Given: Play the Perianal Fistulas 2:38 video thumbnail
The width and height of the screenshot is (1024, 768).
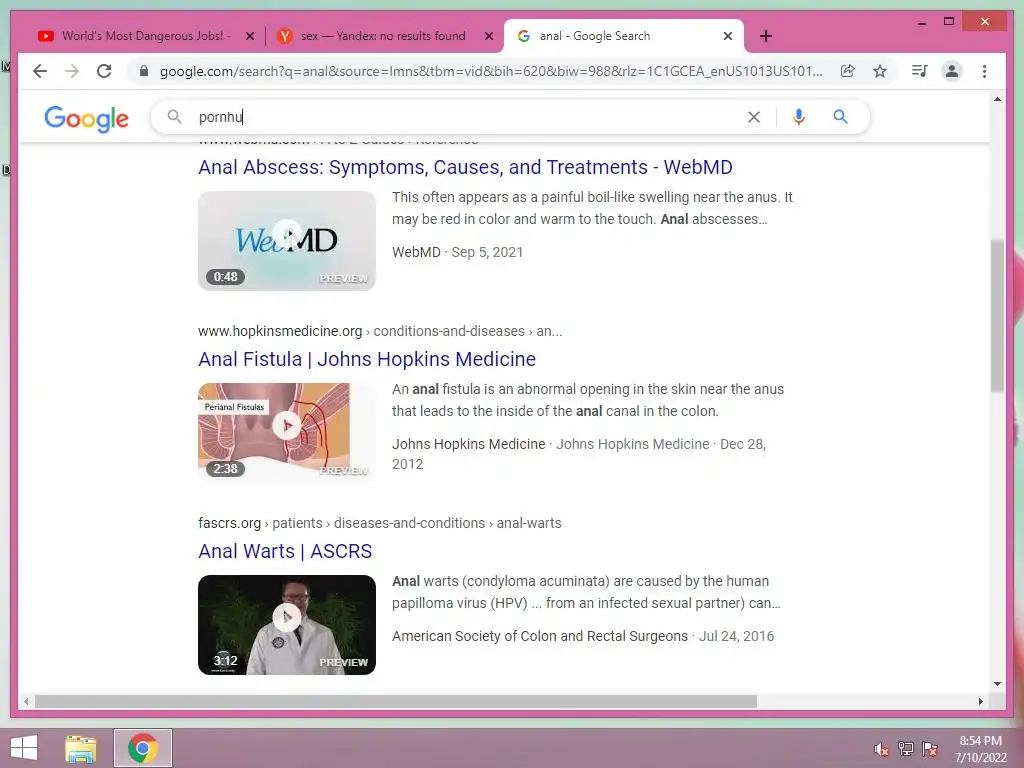Looking at the screenshot, I should pyautogui.click(x=287, y=432).
